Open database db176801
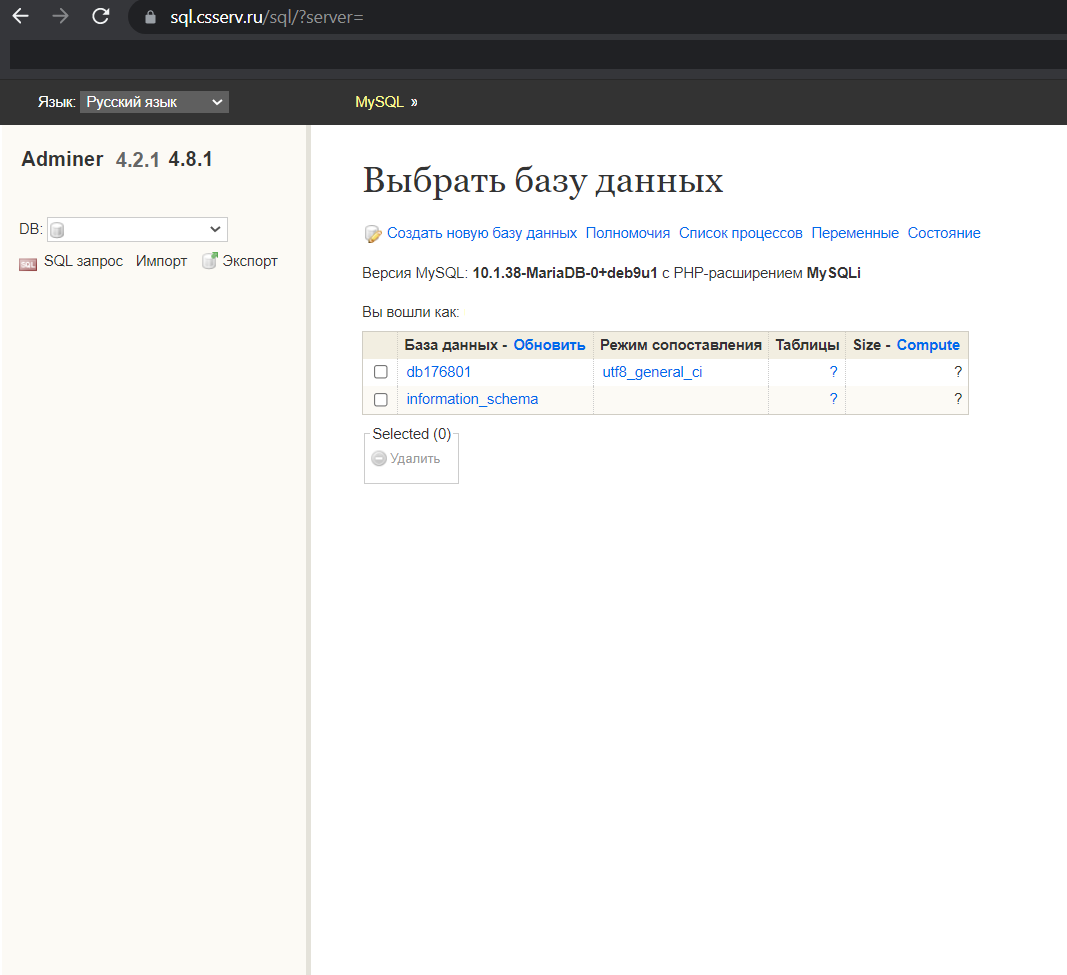Viewport: 1067px width, 975px height. click(x=438, y=372)
